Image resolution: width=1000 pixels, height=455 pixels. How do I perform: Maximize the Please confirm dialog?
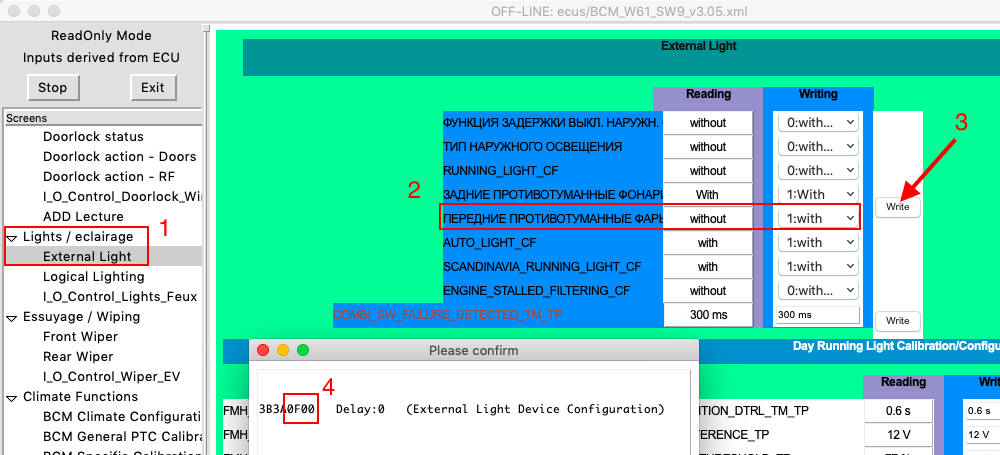[303, 350]
